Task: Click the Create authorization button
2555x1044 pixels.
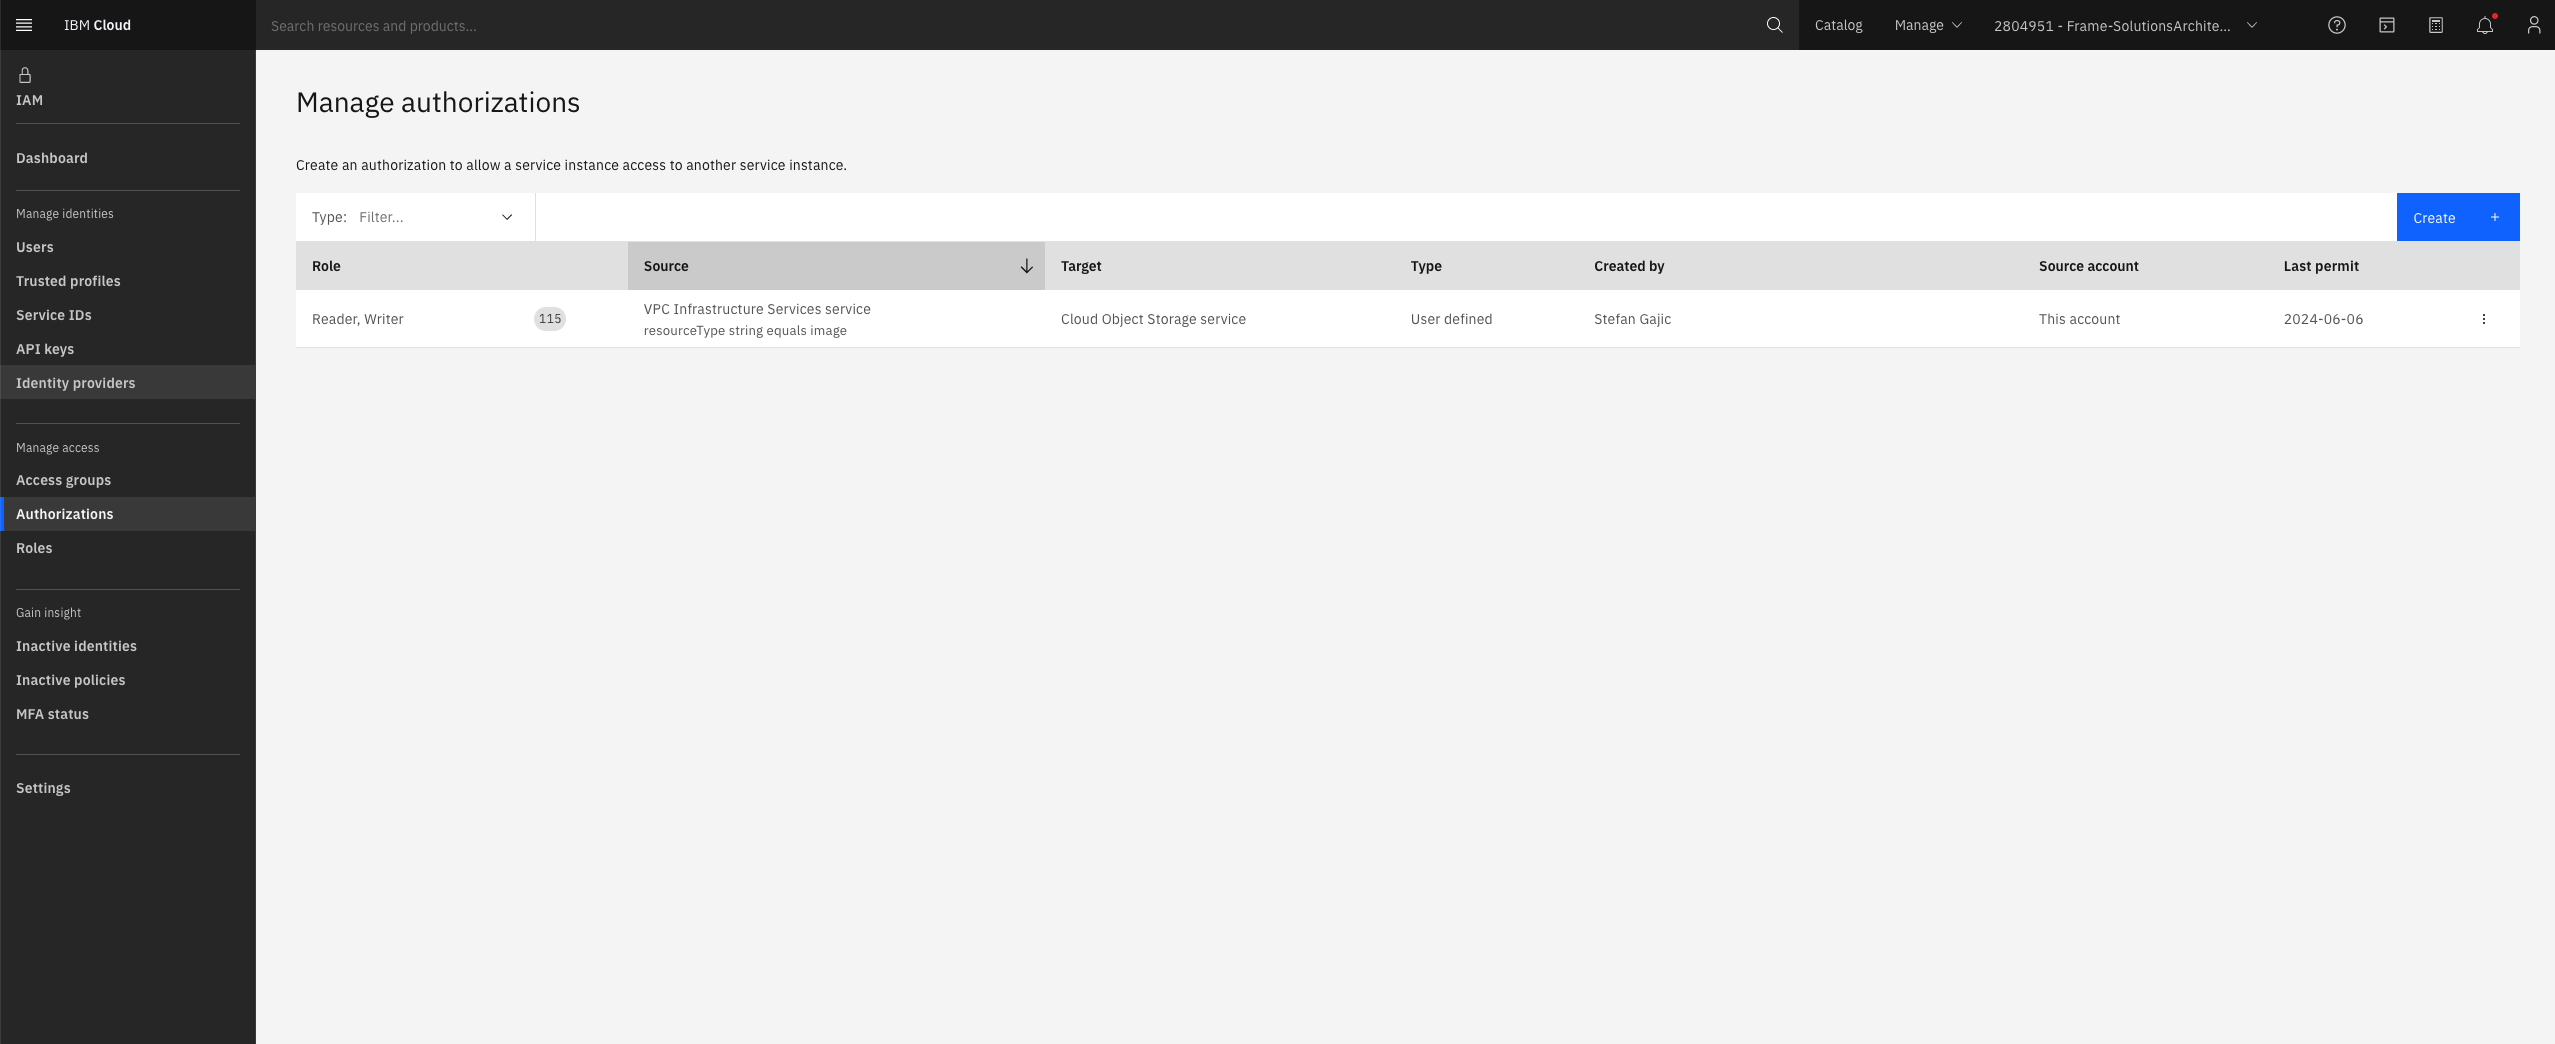Action: pos(2456,217)
